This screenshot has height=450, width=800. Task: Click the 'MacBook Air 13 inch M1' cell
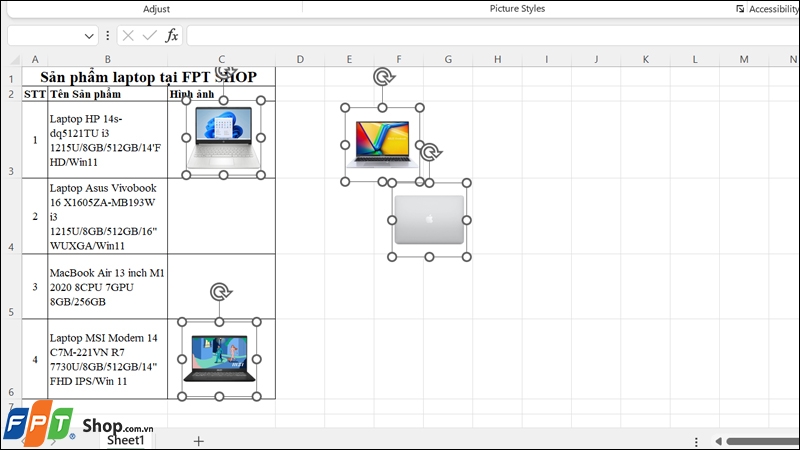(x=108, y=287)
